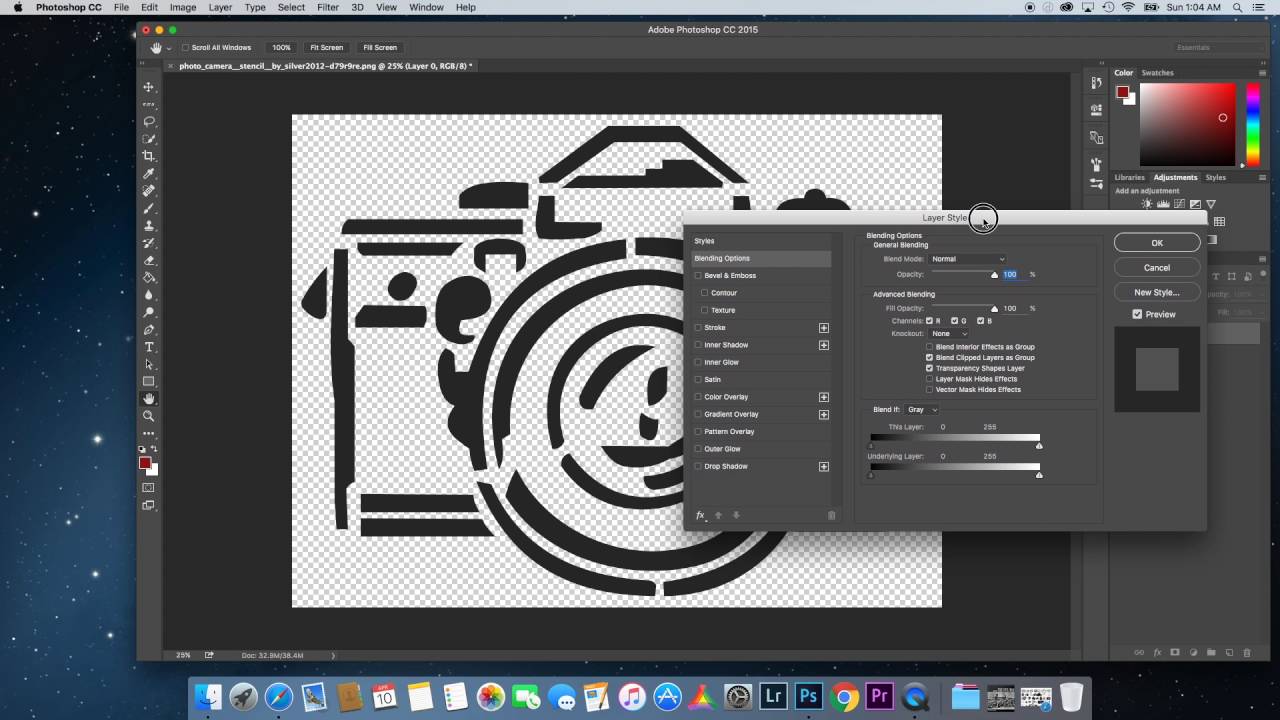
Task: Open the fx menu in Layer Style
Action: [x=700, y=516]
